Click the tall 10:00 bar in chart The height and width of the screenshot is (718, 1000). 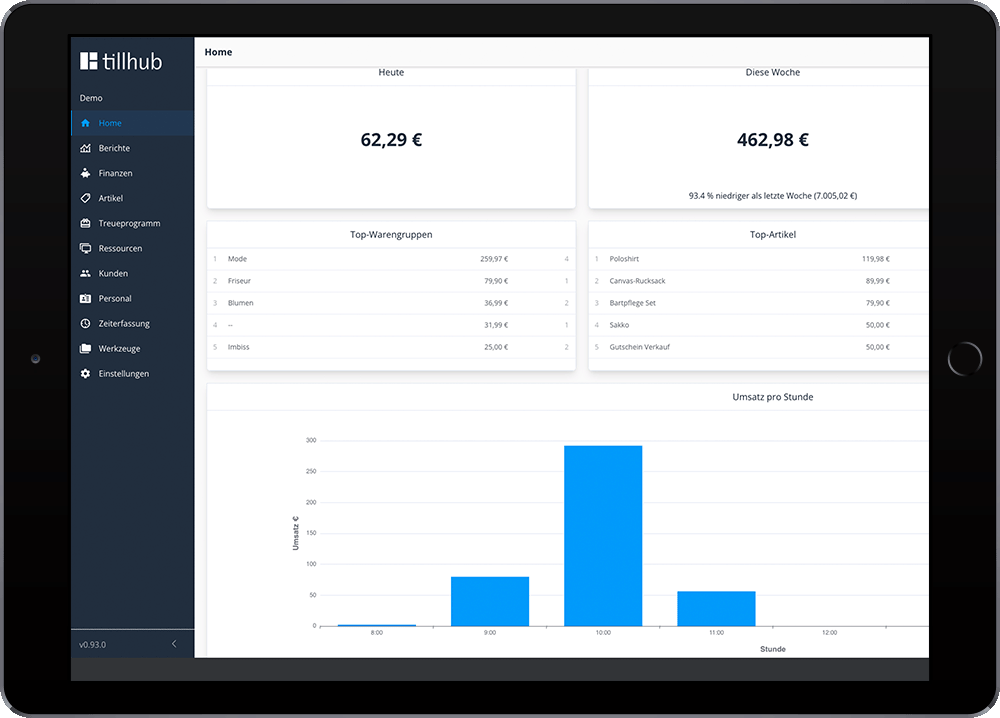pyautogui.click(x=603, y=536)
